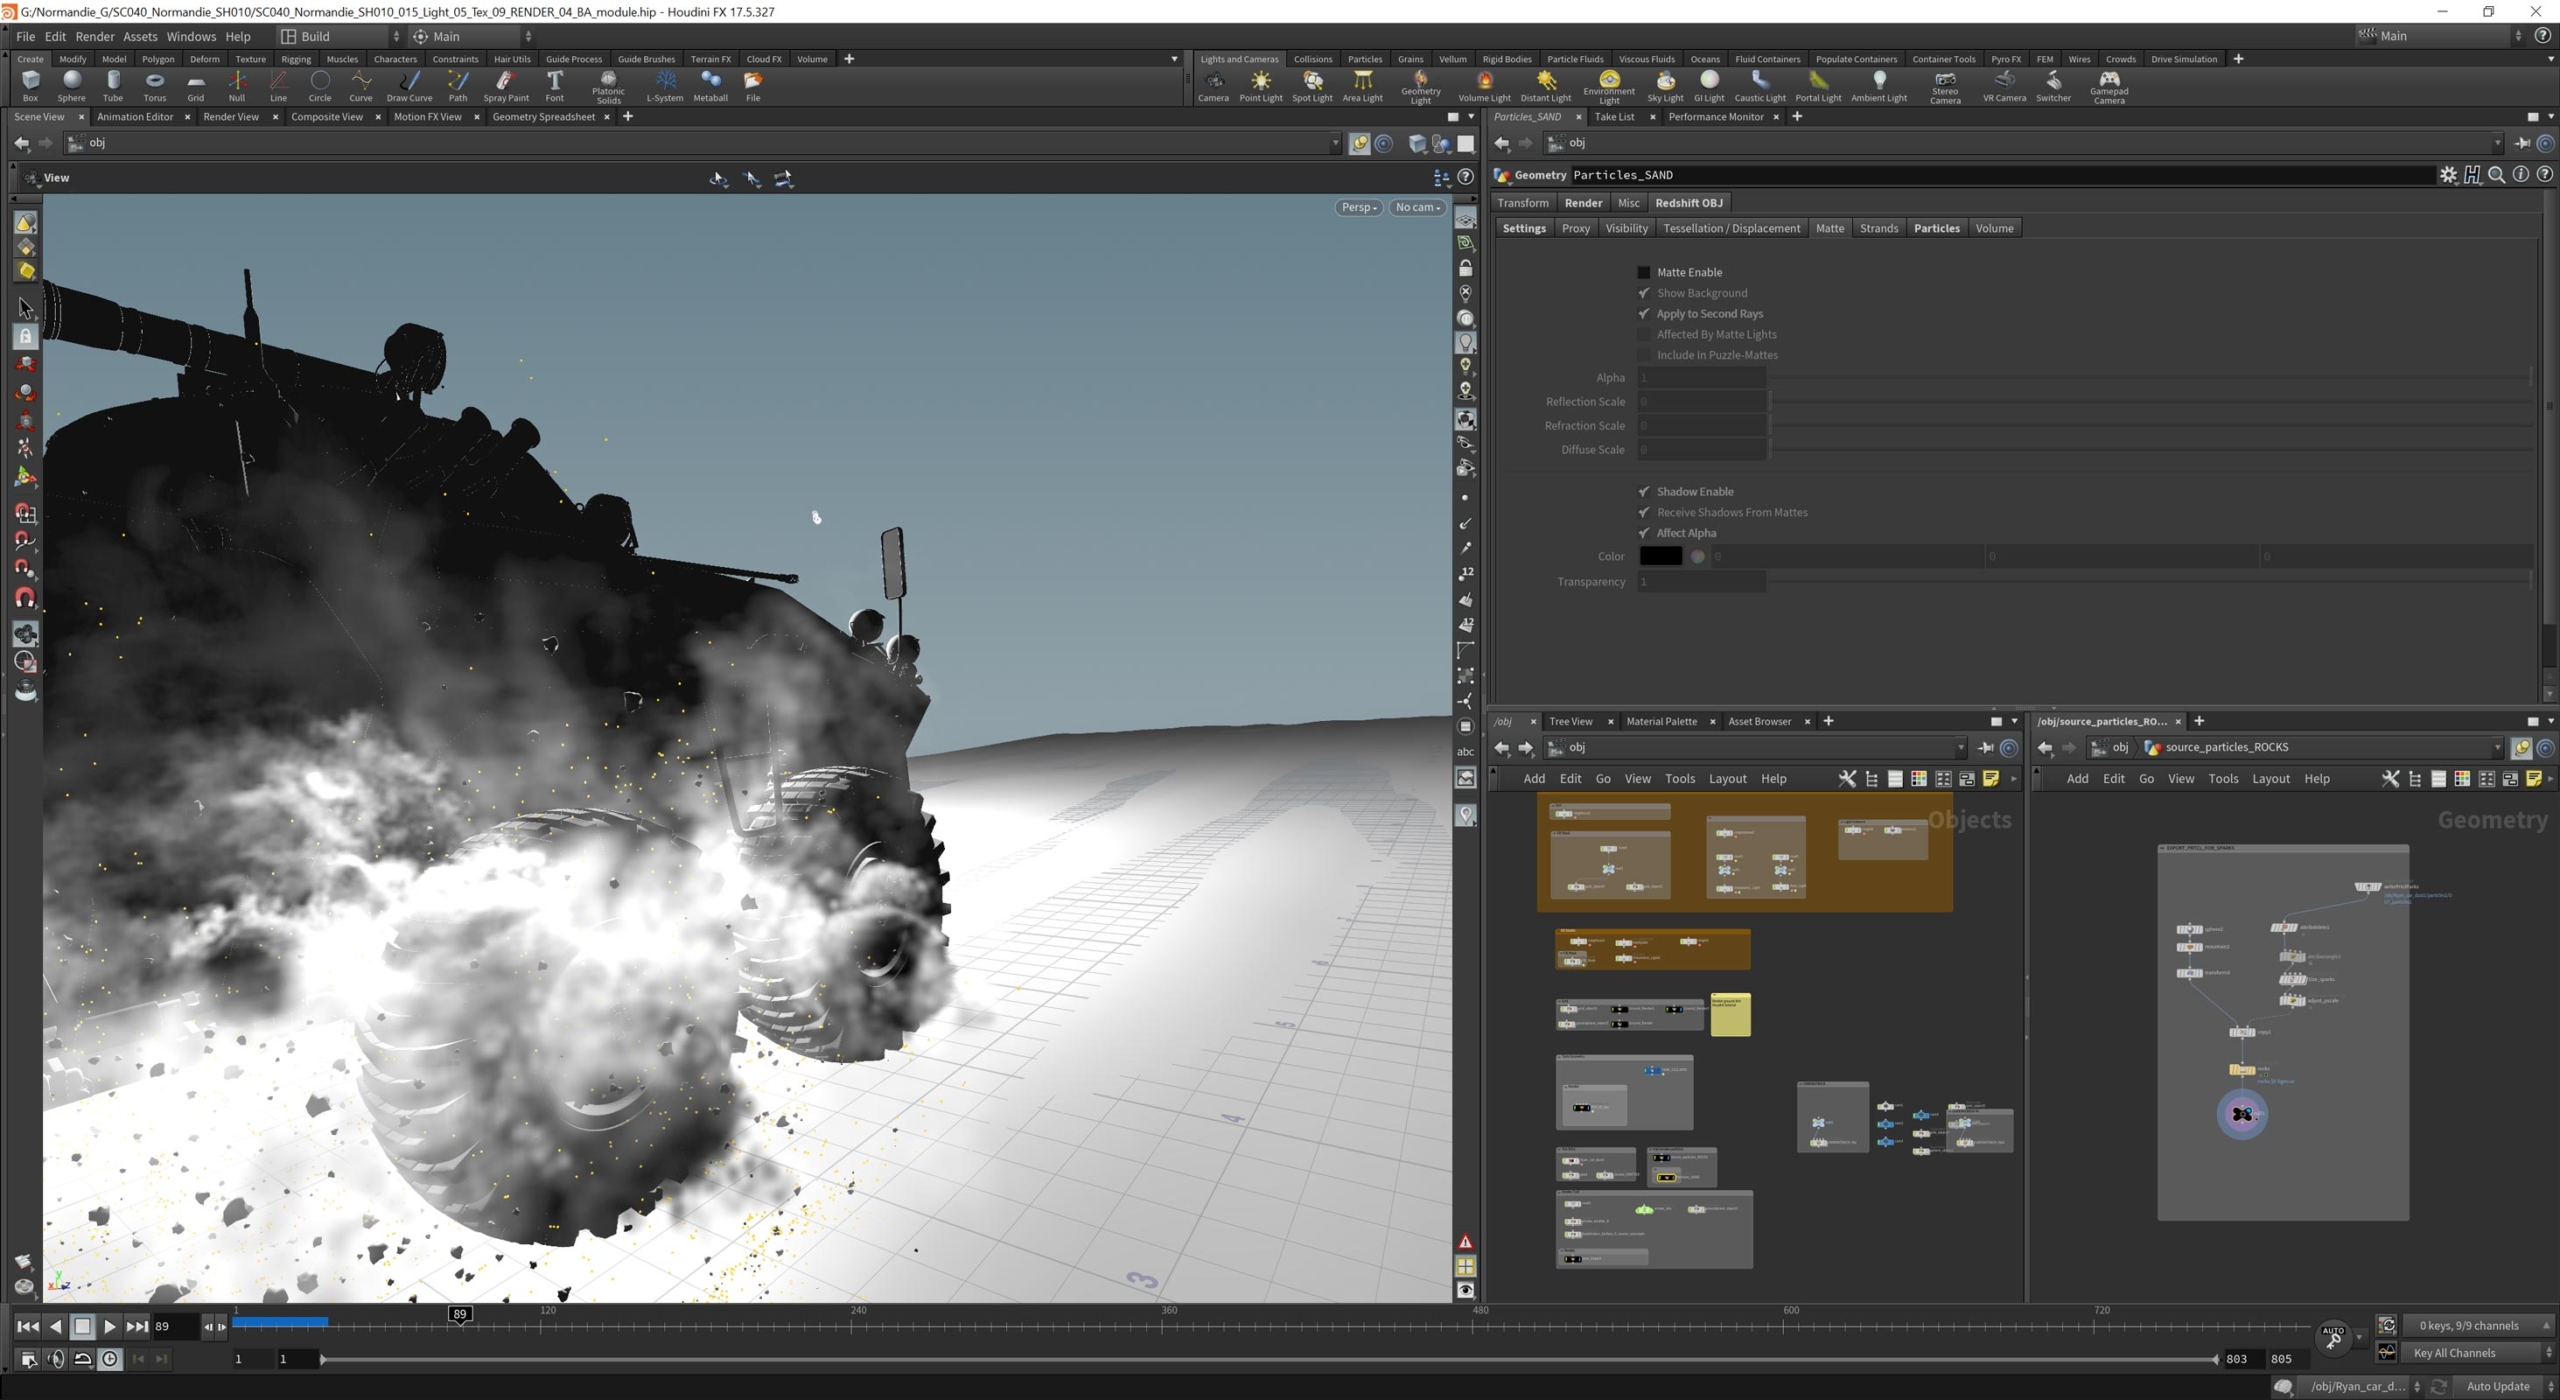Open the No cam camera dropdown
Screen dimensions: 2560x1400
[x=1417, y=207]
